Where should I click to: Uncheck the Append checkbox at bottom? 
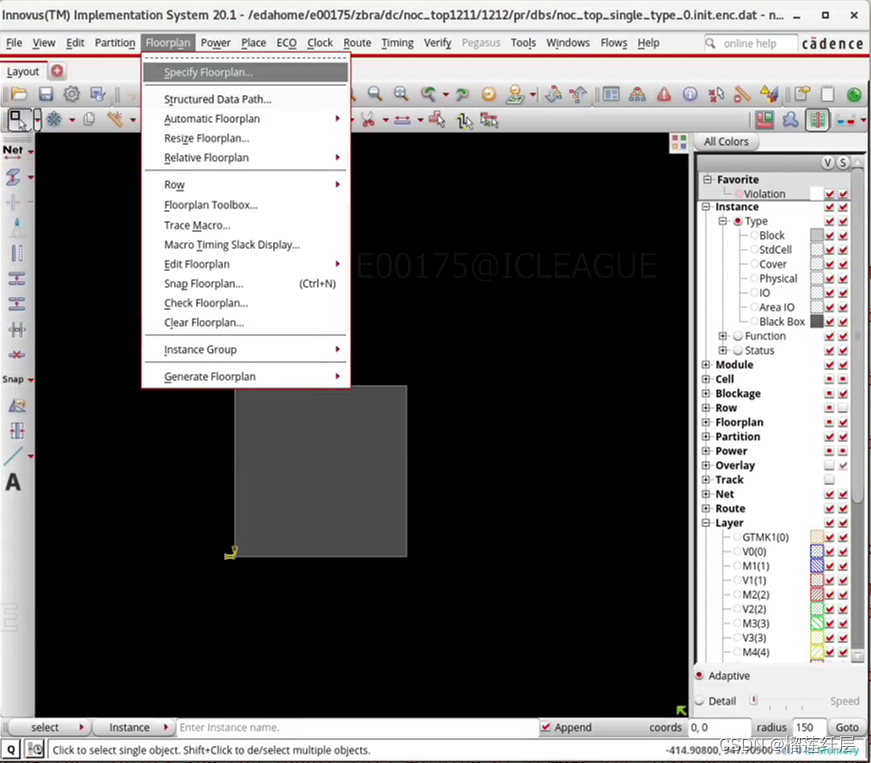click(547, 727)
